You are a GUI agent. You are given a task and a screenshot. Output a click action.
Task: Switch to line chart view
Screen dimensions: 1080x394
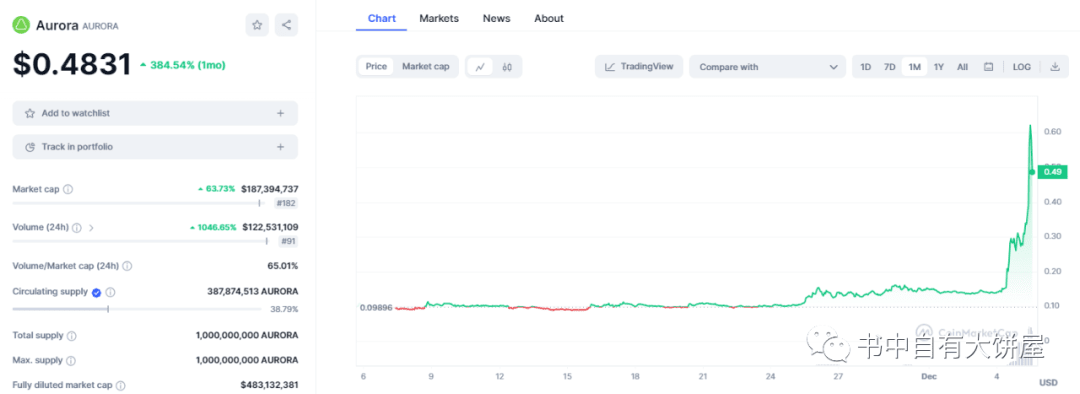pyautogui.click(x=480, y=67)
